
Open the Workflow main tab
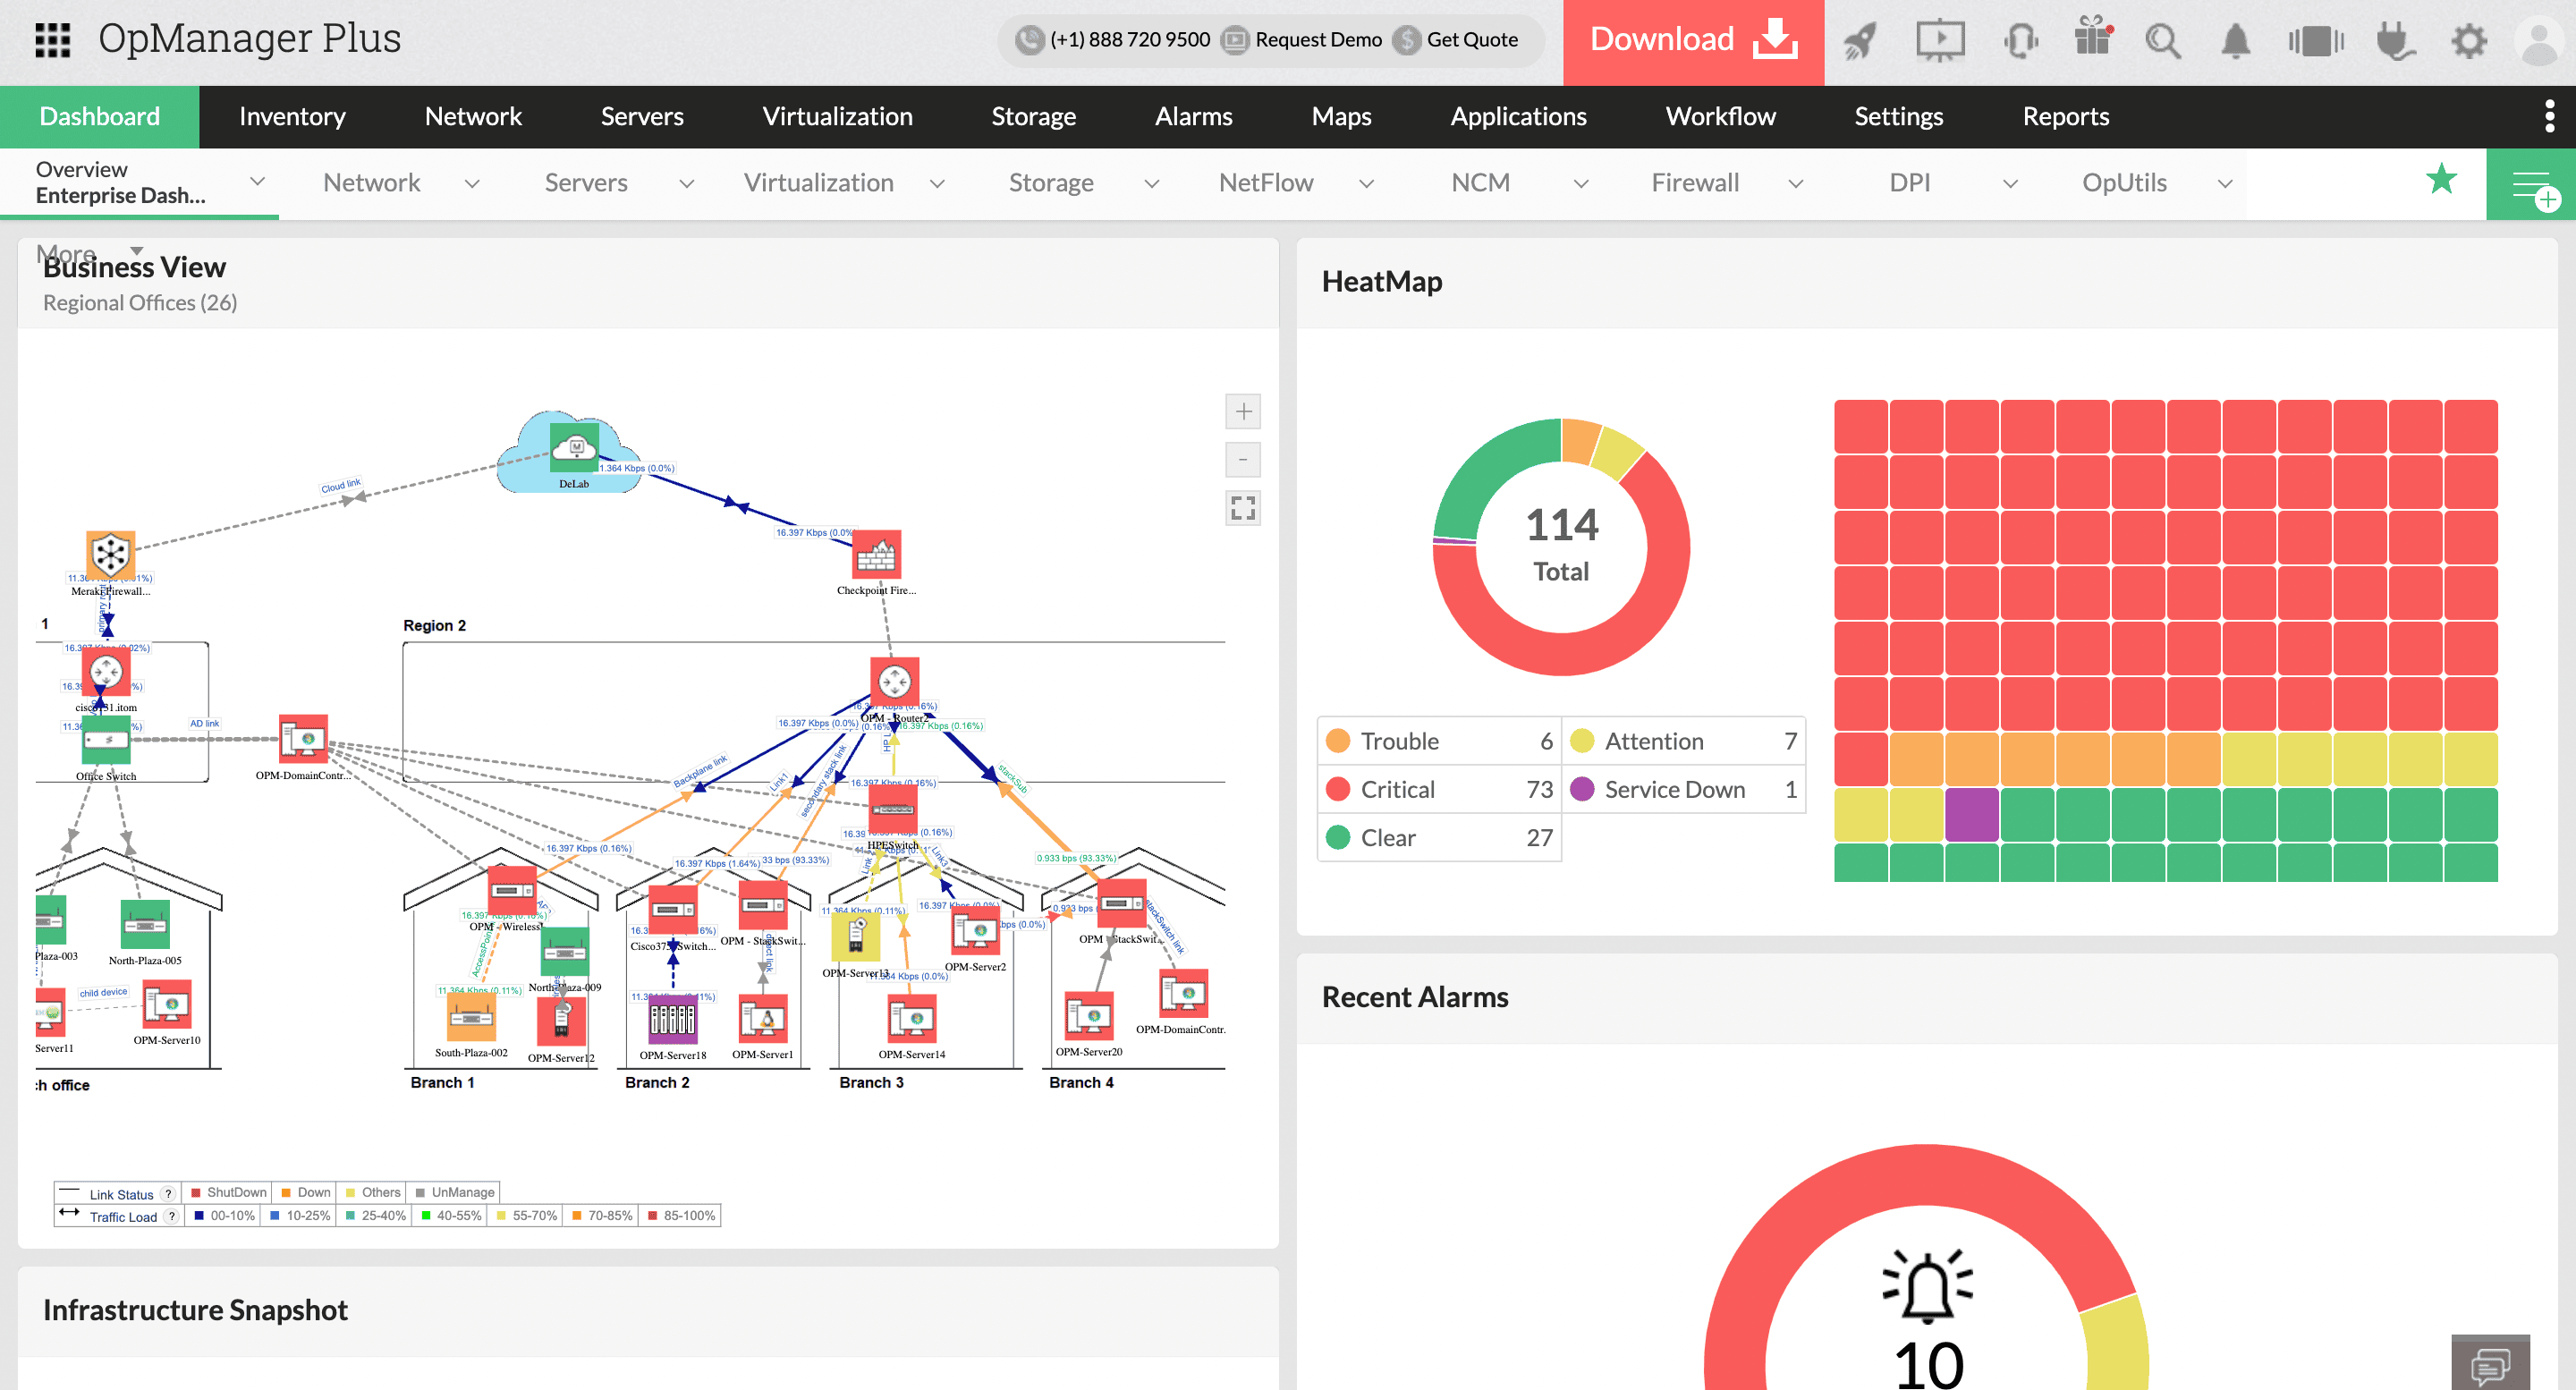point(1720,116)
